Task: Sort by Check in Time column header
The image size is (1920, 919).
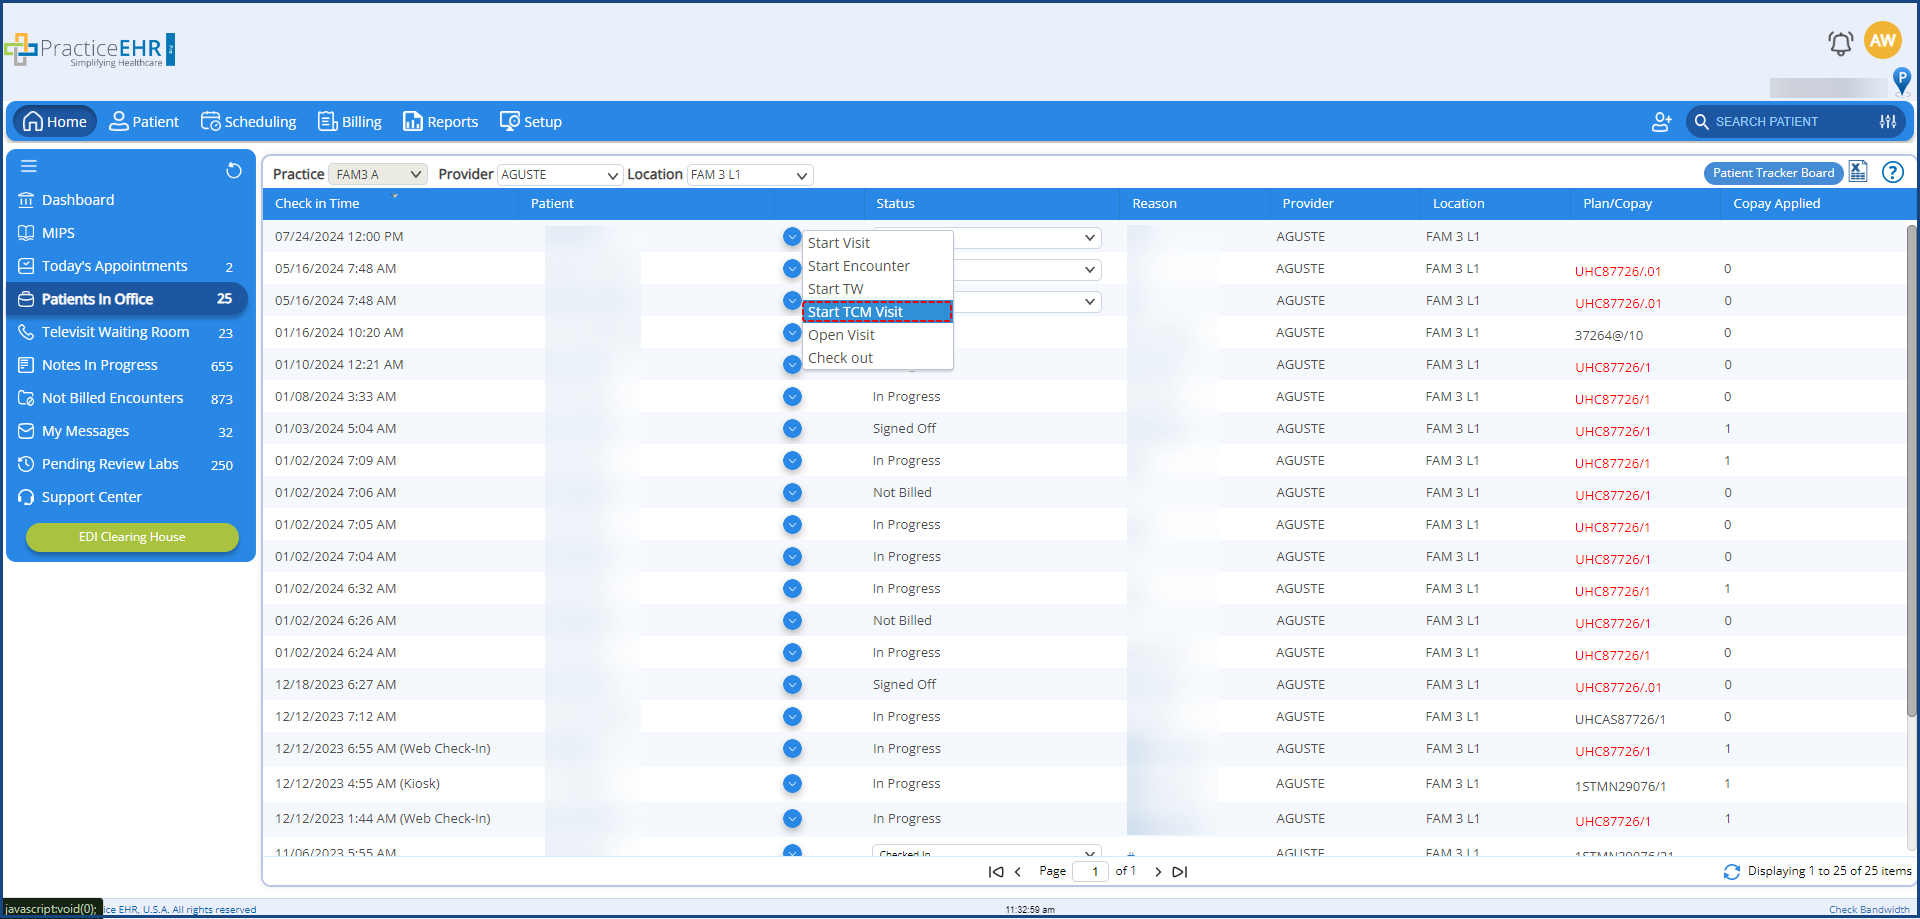Action: pos(317,204)
